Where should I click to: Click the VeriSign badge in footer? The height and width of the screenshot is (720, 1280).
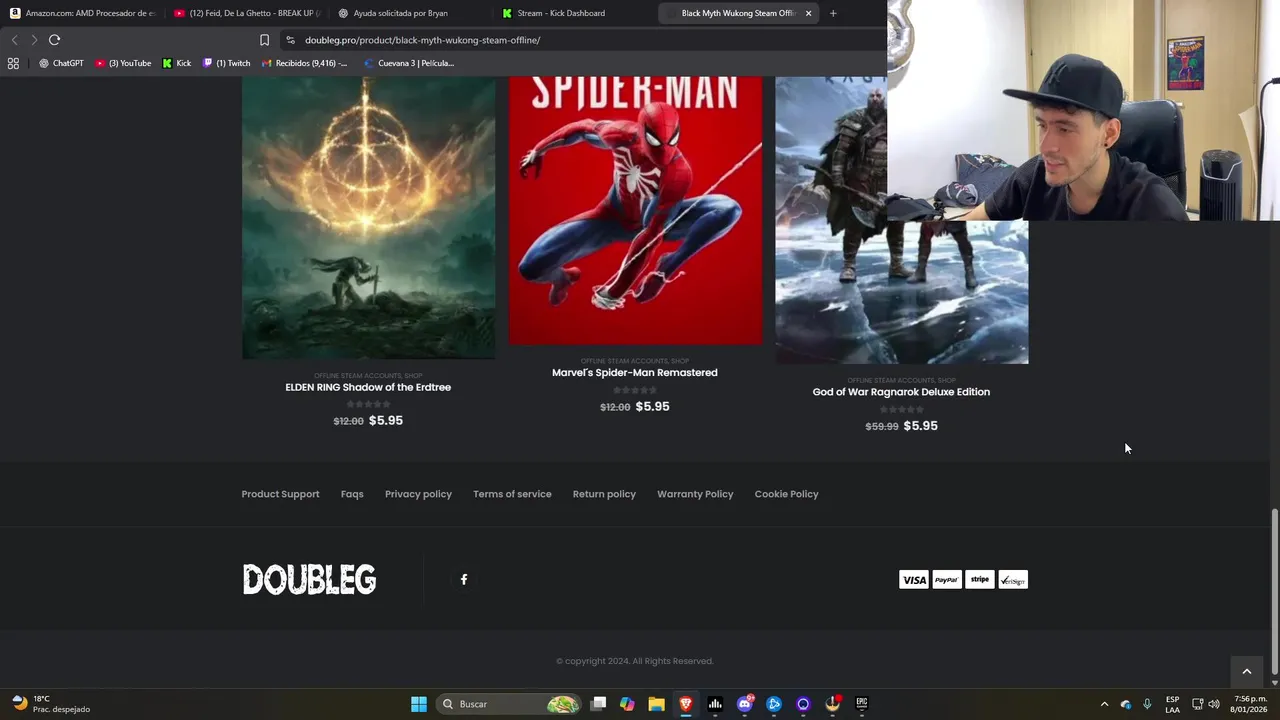click(1013, 580)
